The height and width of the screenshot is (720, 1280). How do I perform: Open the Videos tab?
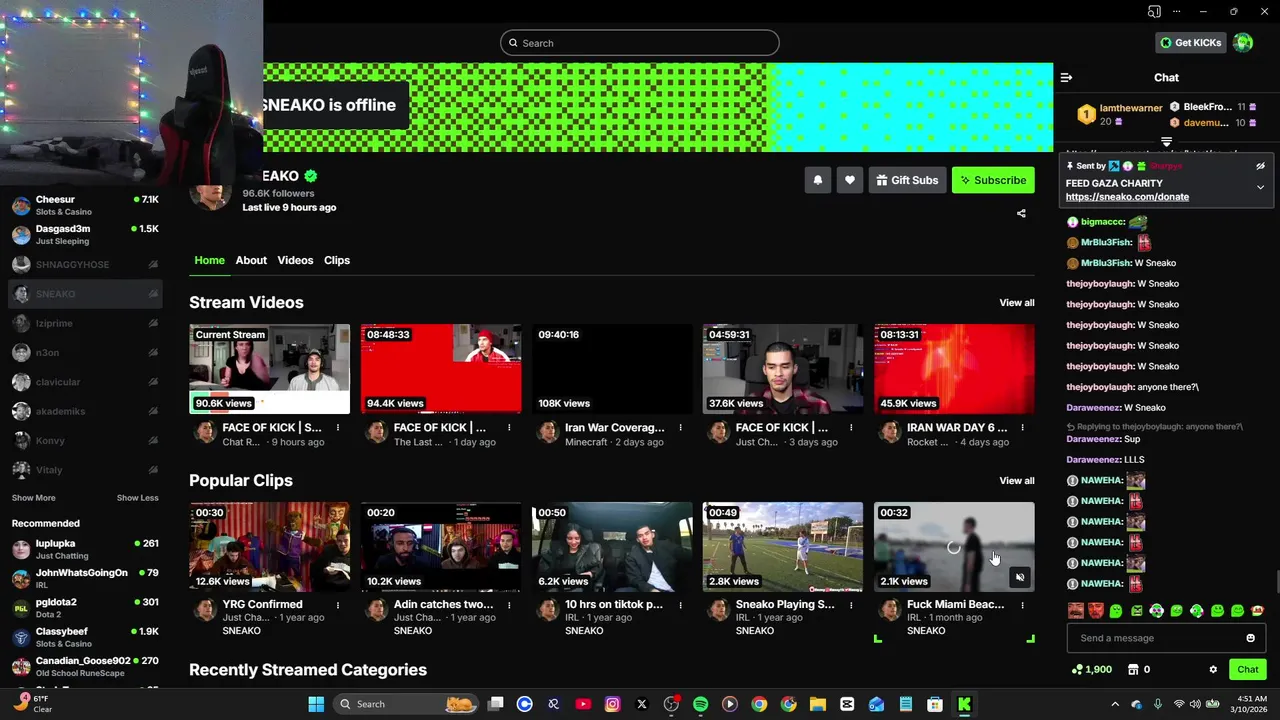(295, 260)
